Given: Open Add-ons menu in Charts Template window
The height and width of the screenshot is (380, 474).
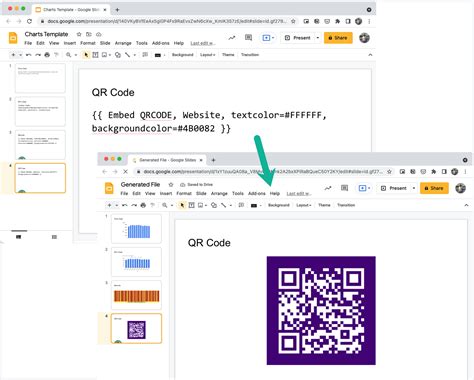Looking at the screenshot, I should [x=161, y=43].
